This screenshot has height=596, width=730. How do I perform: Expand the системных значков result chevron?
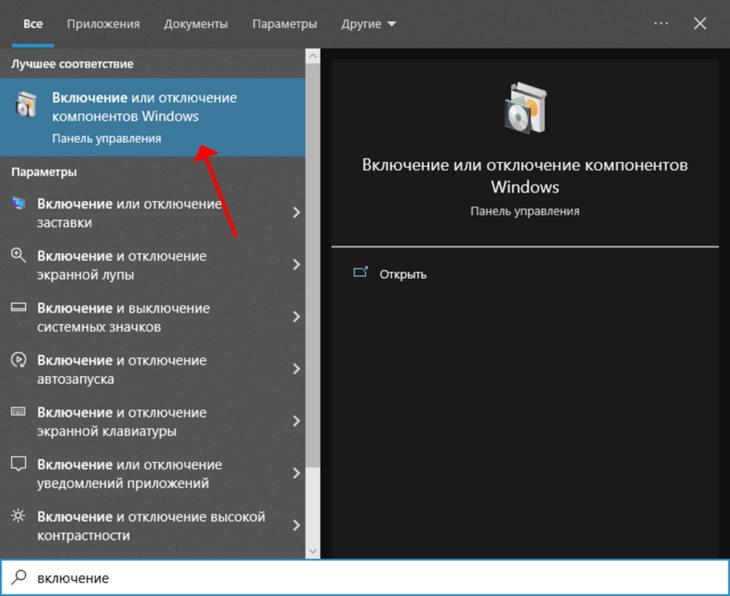click(x=297, y=317)
